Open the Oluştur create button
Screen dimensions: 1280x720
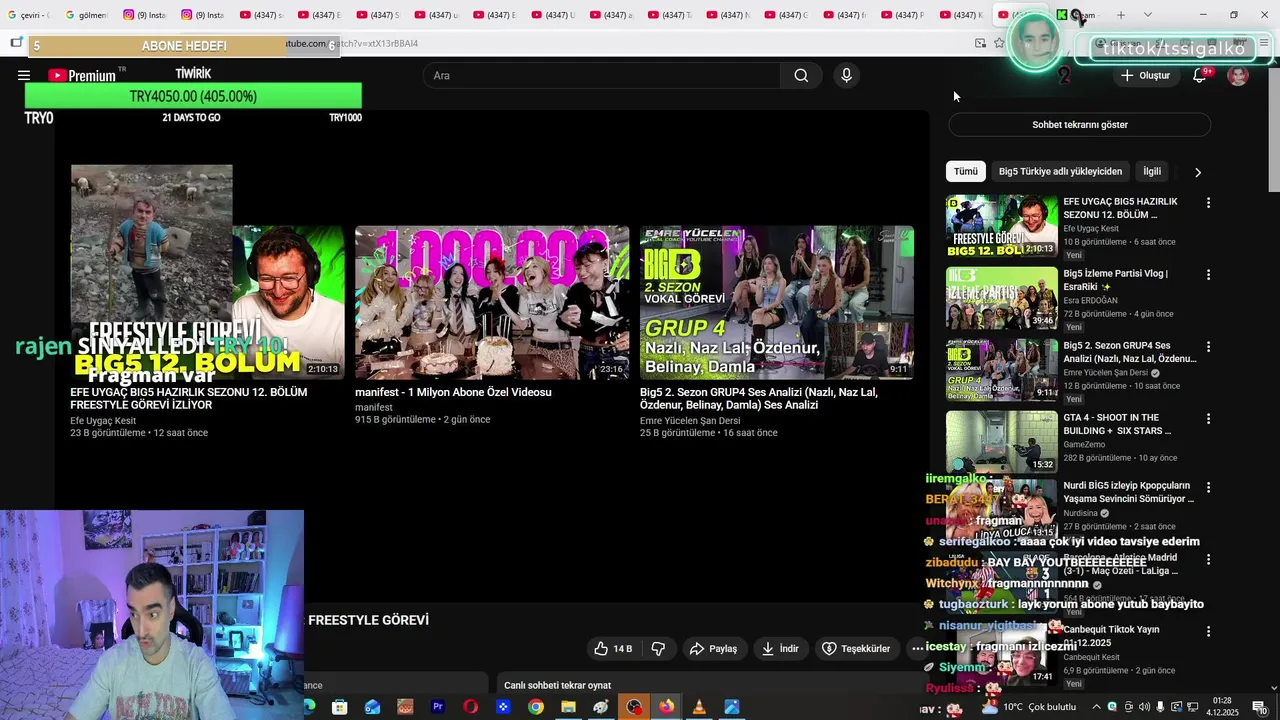[x=1145, y=75]
